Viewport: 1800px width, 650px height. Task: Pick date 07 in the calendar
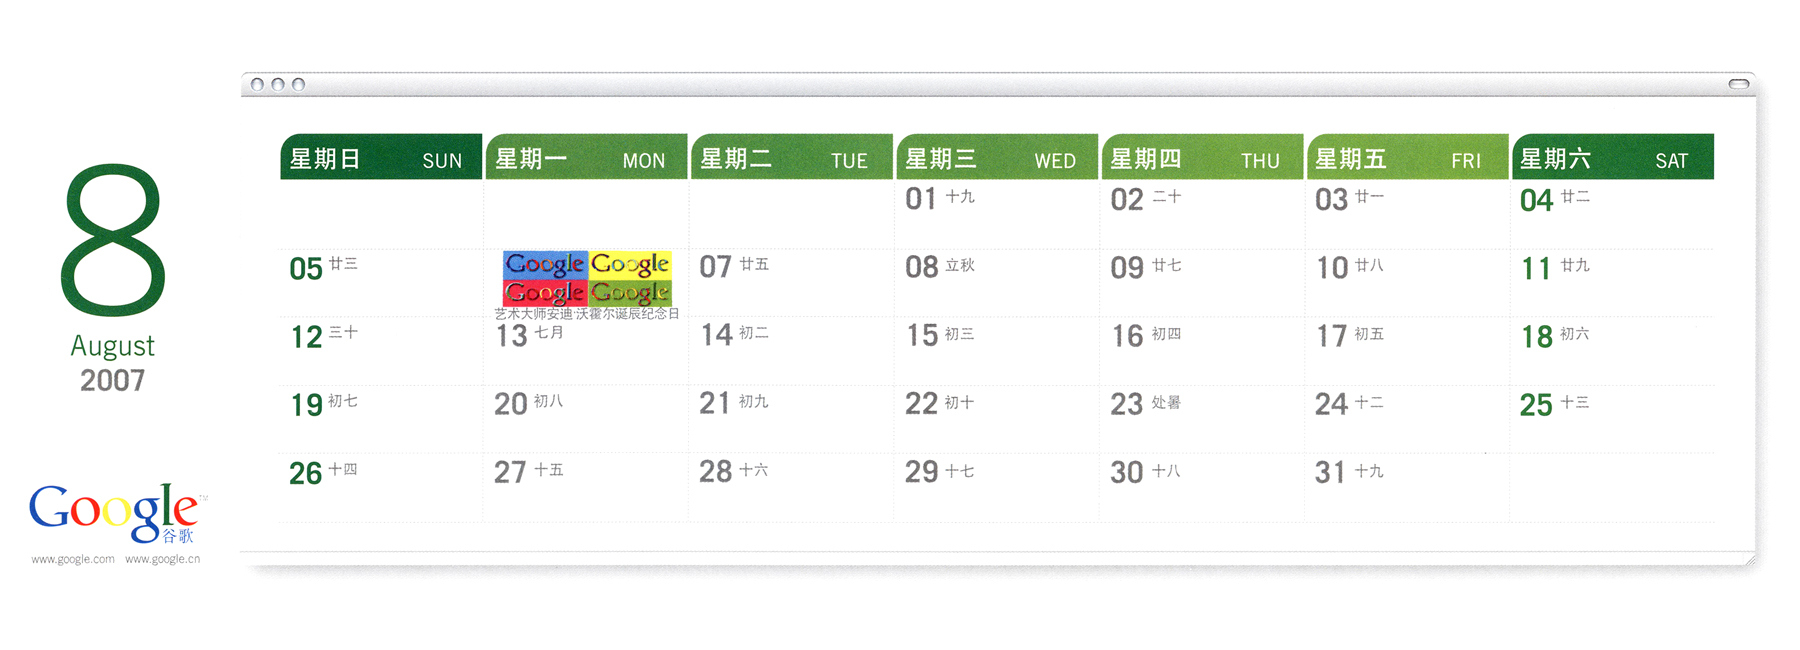(x=716, y=267)
